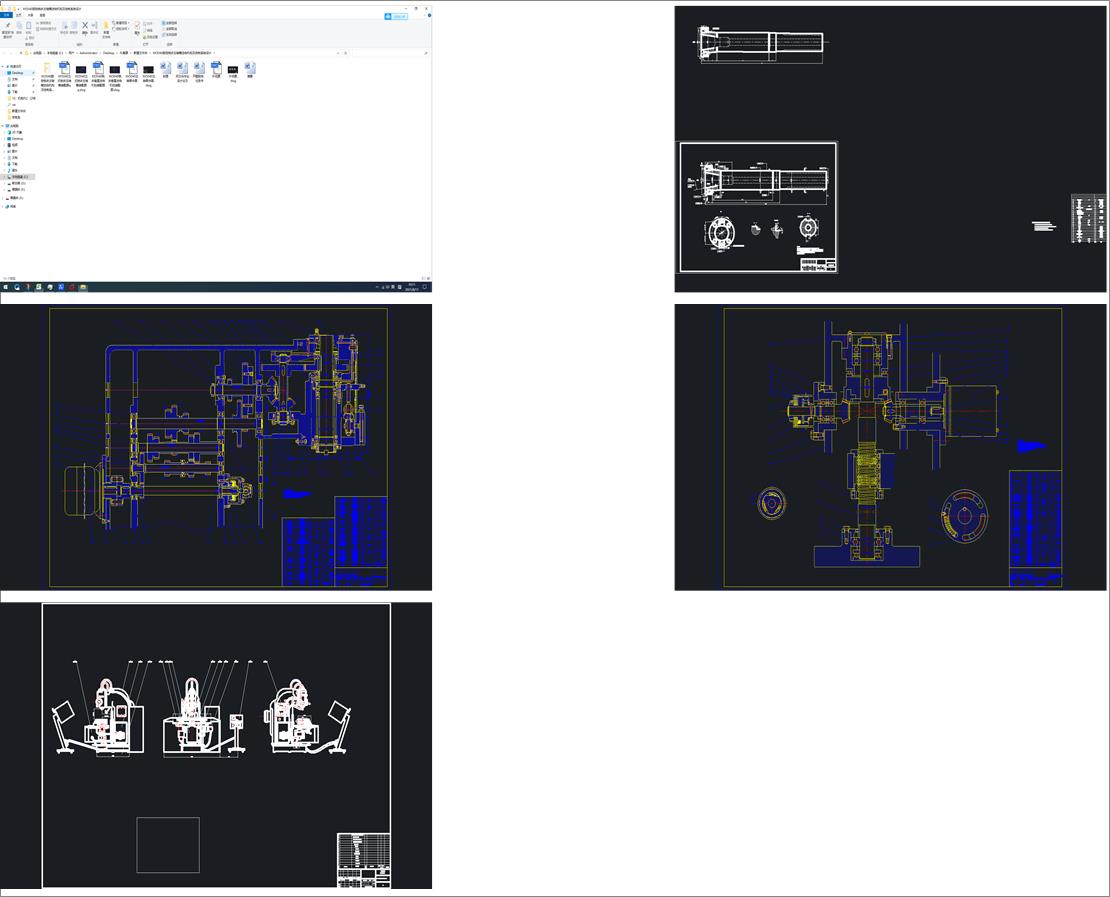Collapse the 快速访问 section in the navigation pane
The height and width of the screenshot is (897, 1110).
point(2,67)
